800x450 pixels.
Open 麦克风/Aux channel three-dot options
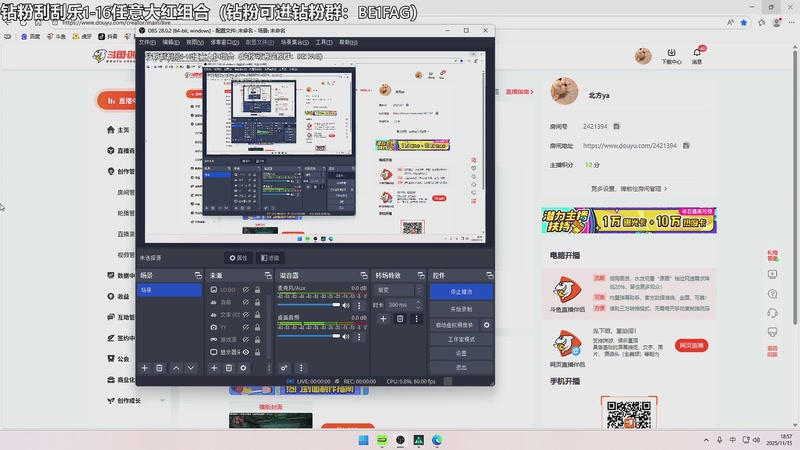[x=359, y=305]
